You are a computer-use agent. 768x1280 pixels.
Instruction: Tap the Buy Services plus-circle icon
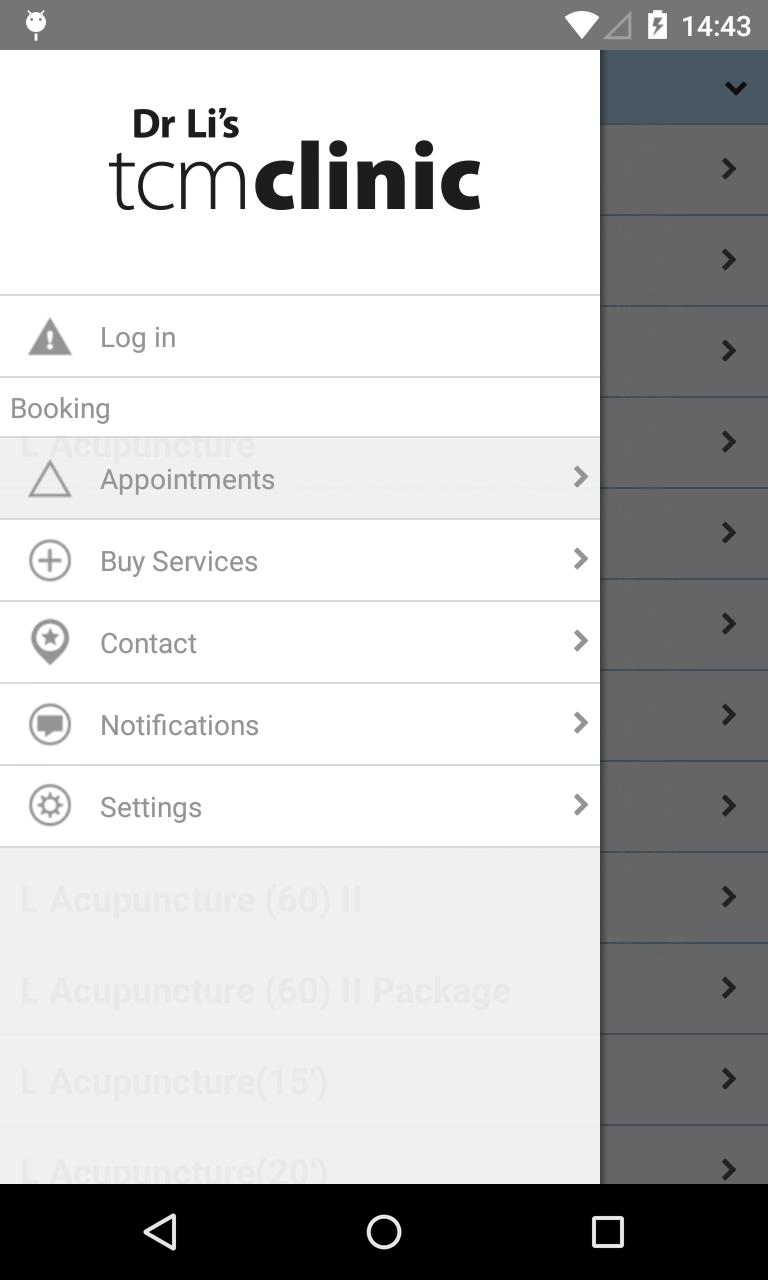(50, 560)
